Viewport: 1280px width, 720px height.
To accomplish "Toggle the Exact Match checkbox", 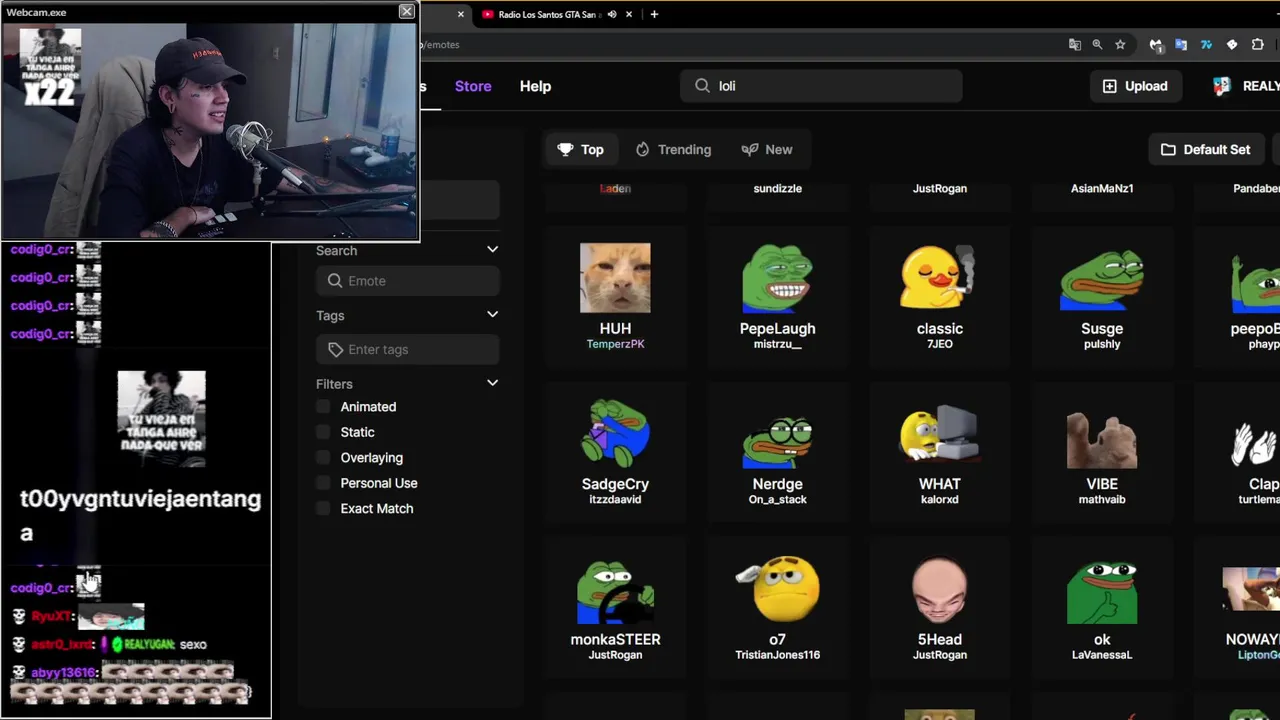I will pos(323,508).
